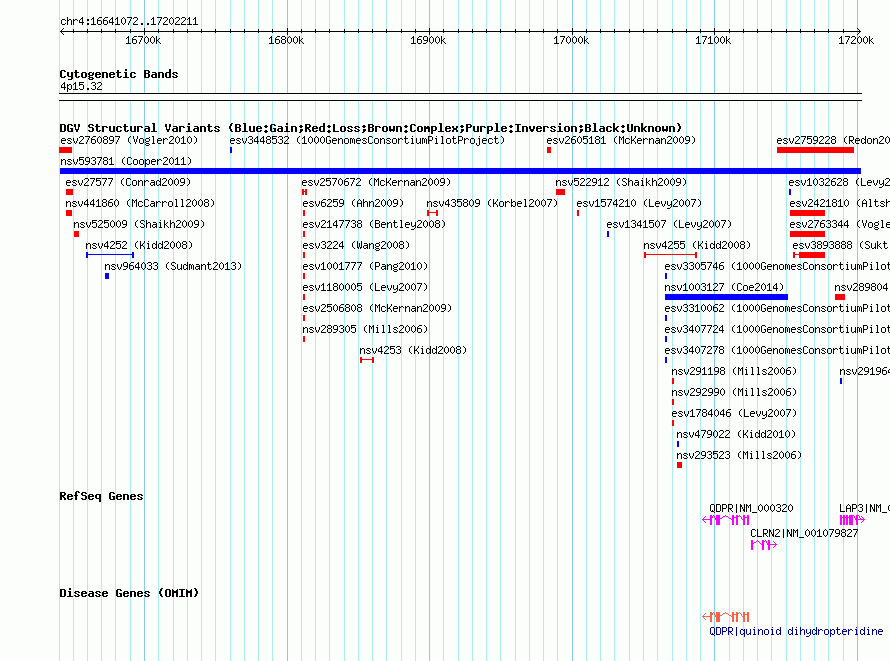
Task: Click the esv6259 (Ahn2009) label
Action: tap(353, 203)
